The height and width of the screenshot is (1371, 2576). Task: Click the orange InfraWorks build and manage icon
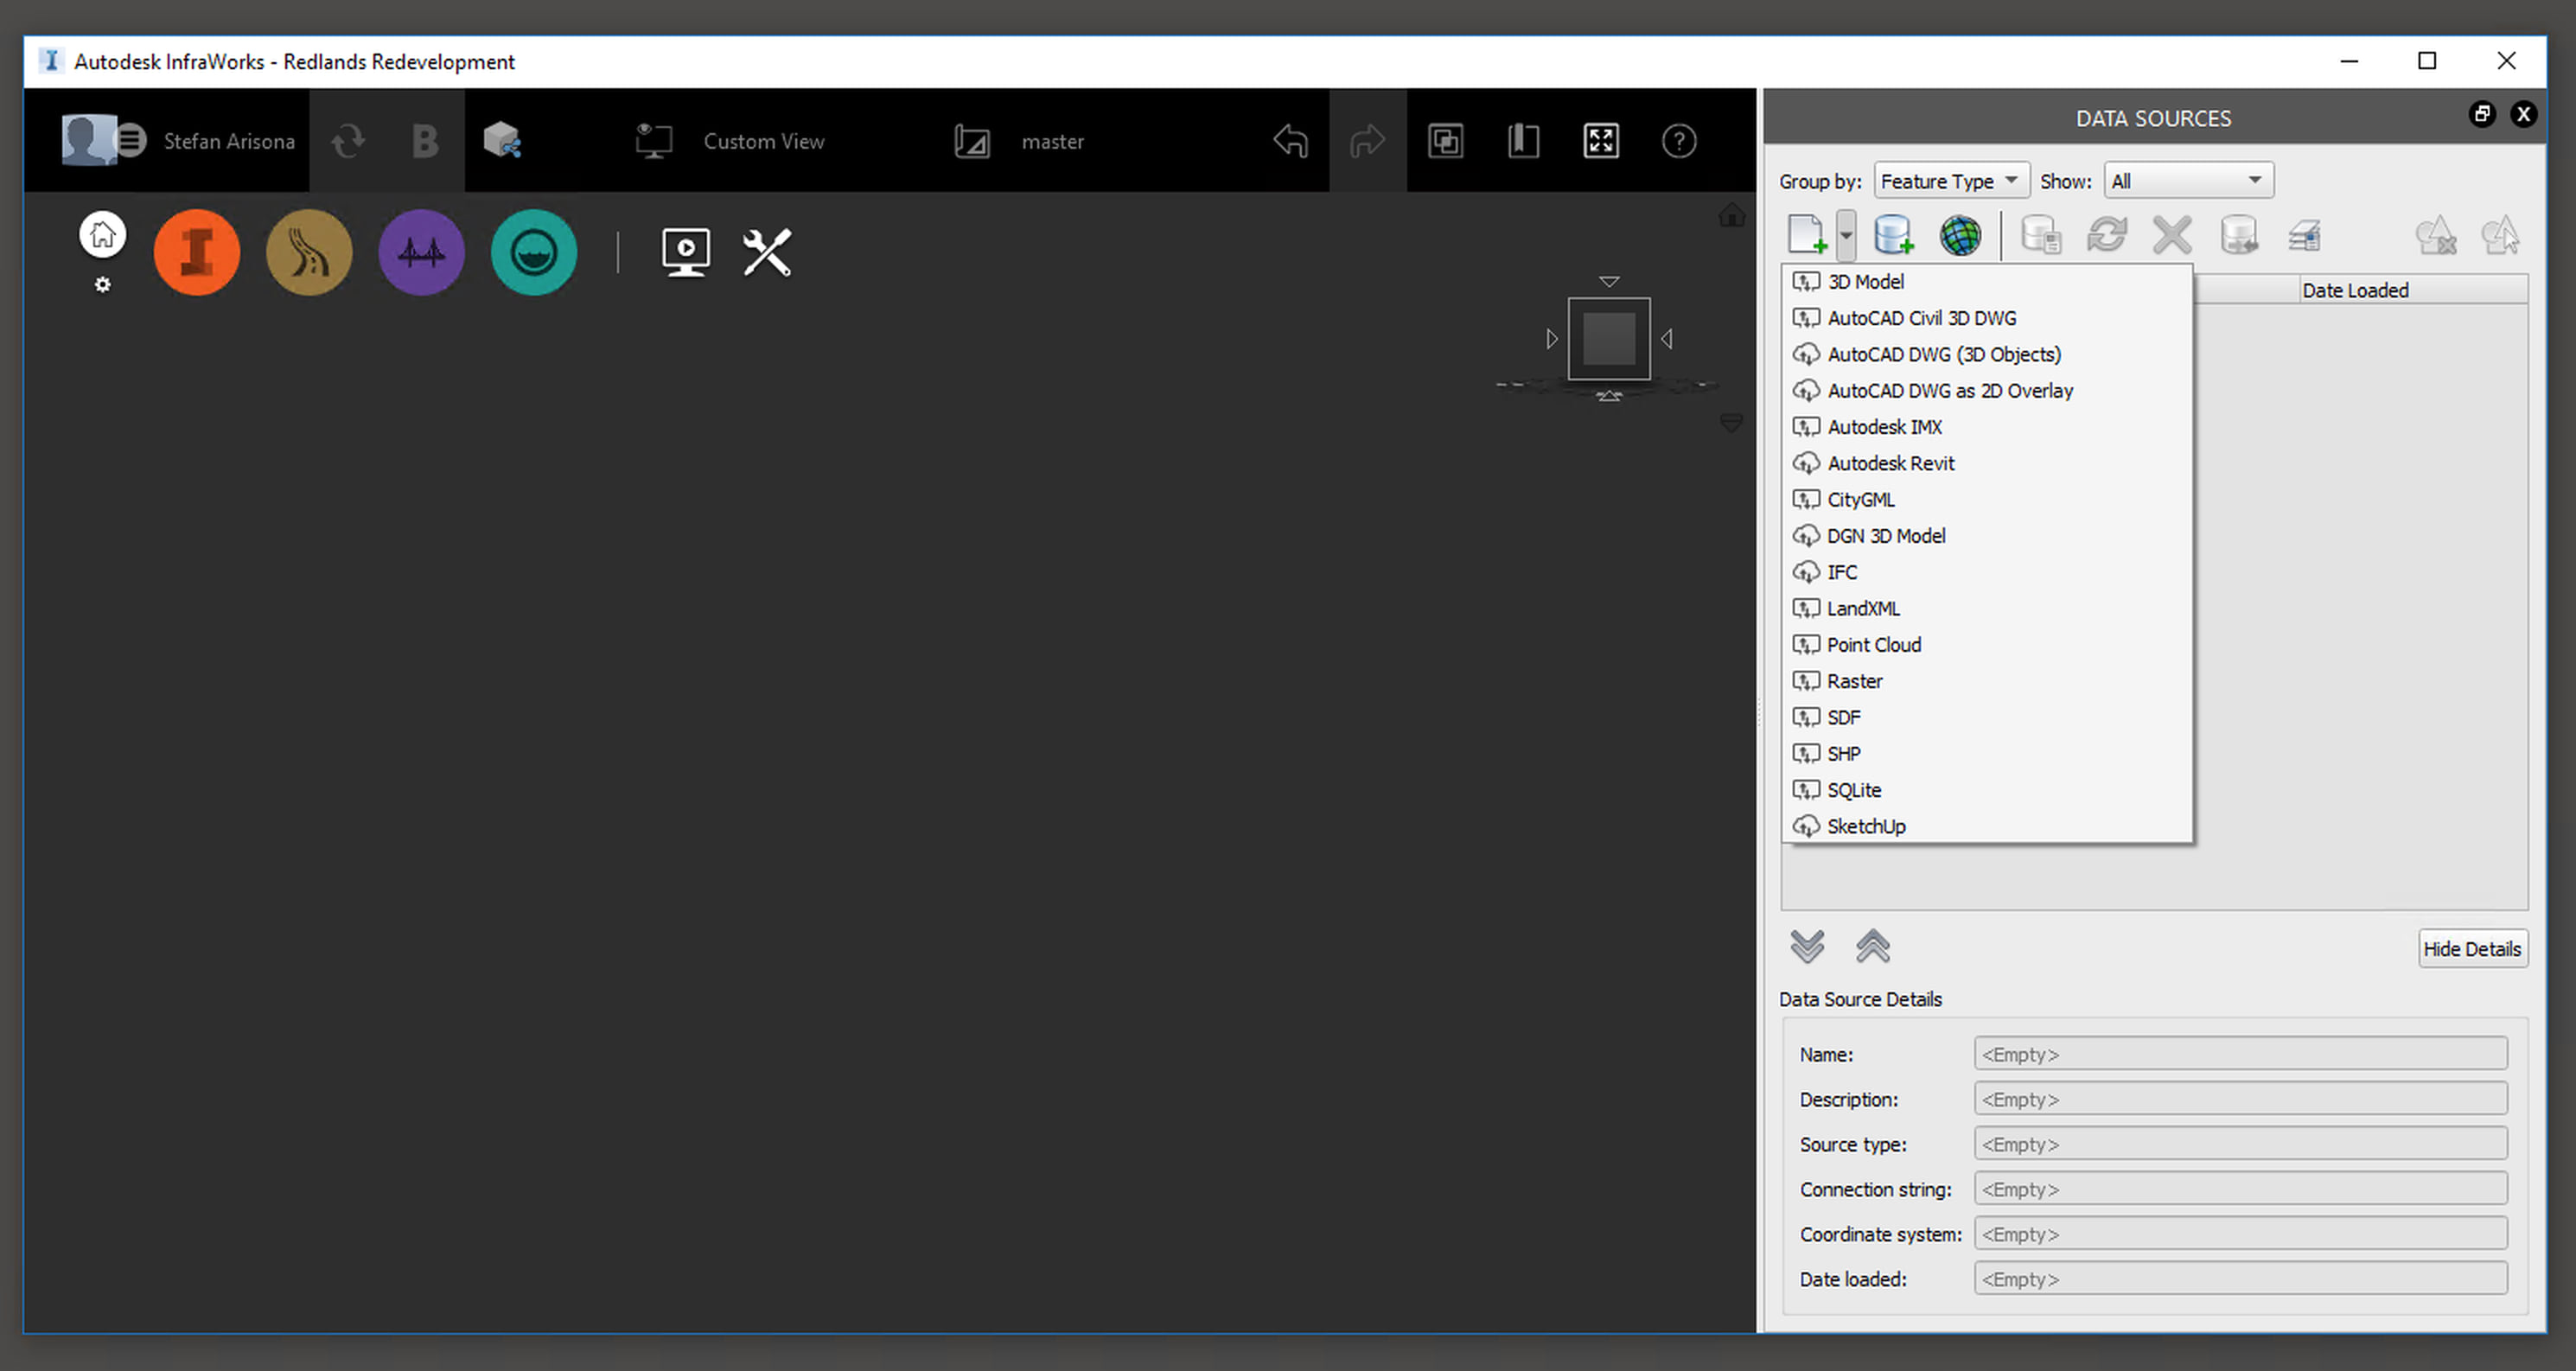click(196, 252)
